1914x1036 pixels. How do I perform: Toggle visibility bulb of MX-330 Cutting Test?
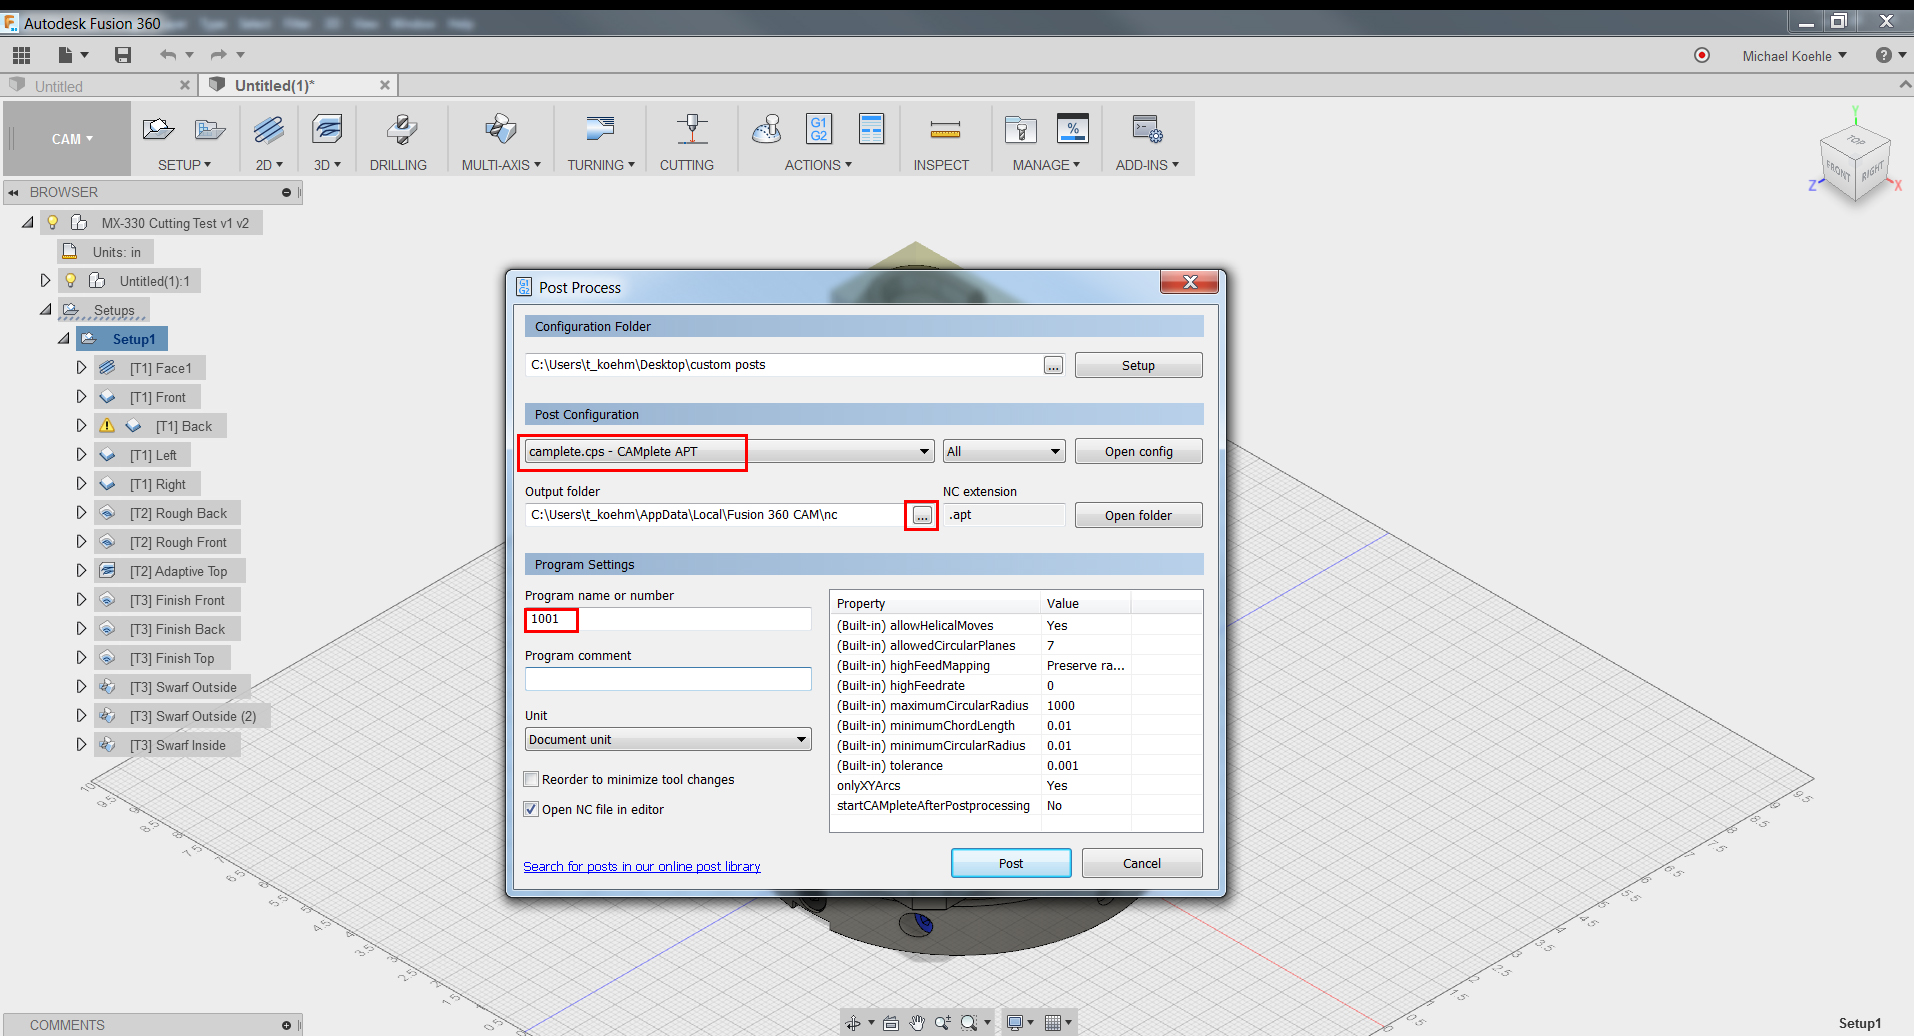click(x=53, y=223)
